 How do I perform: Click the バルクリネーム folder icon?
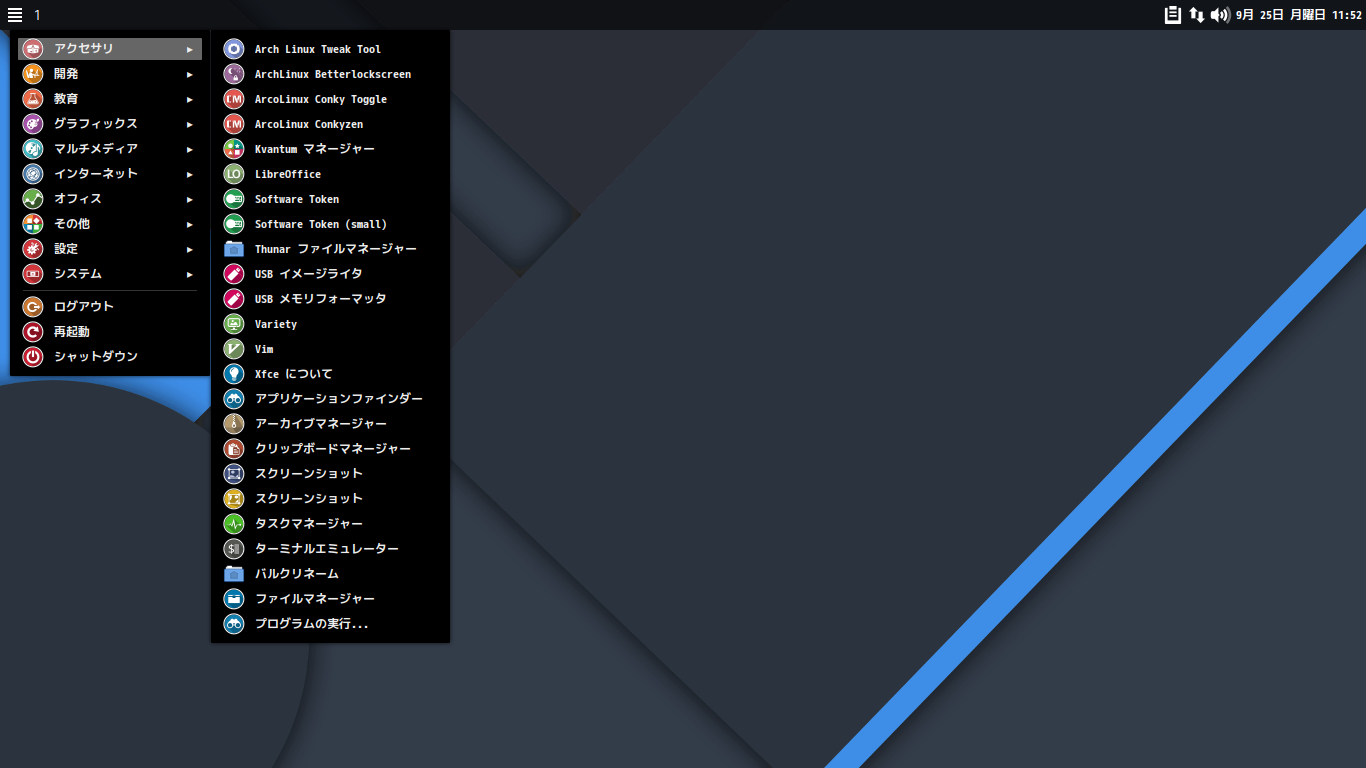(x=233, y=574)
